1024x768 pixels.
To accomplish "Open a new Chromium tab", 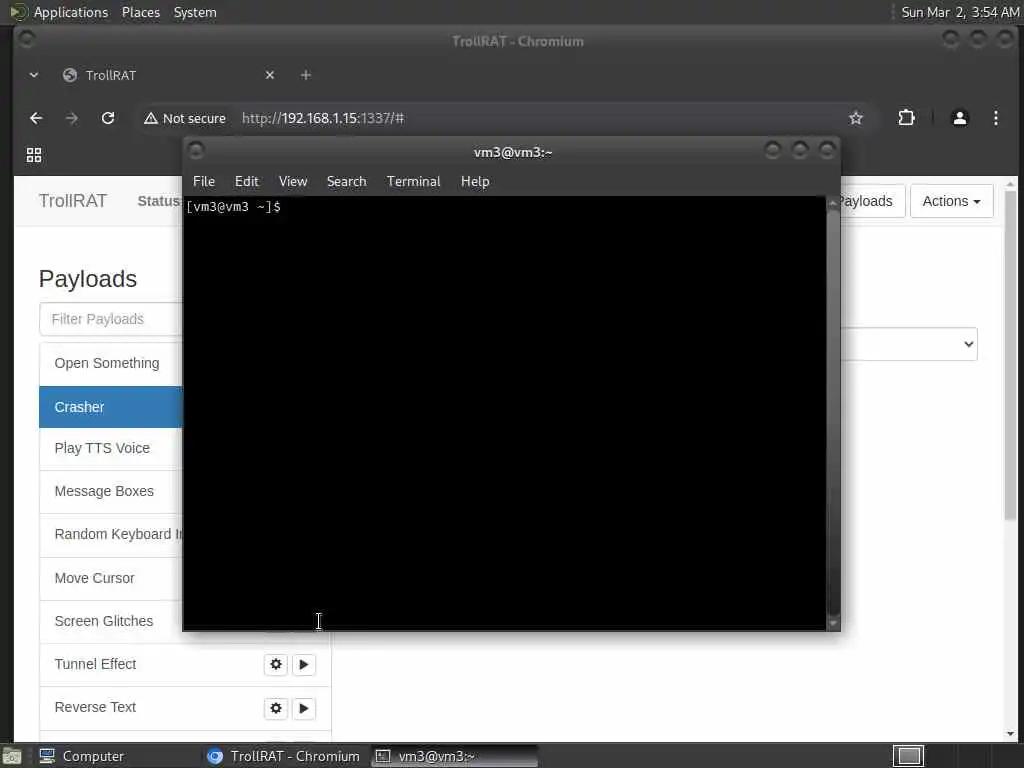I will pos(306,75).
